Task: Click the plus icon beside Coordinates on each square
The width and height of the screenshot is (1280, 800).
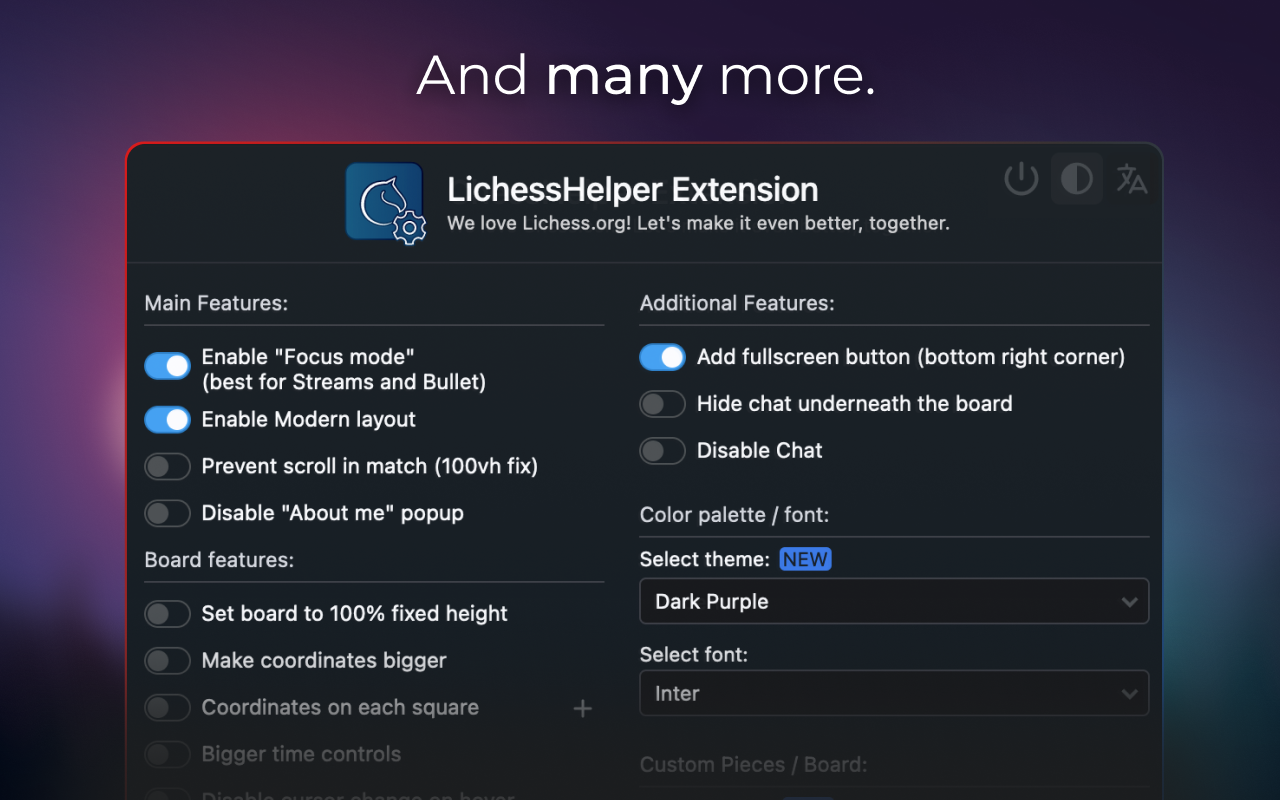Action: click(x=582, y=708)
